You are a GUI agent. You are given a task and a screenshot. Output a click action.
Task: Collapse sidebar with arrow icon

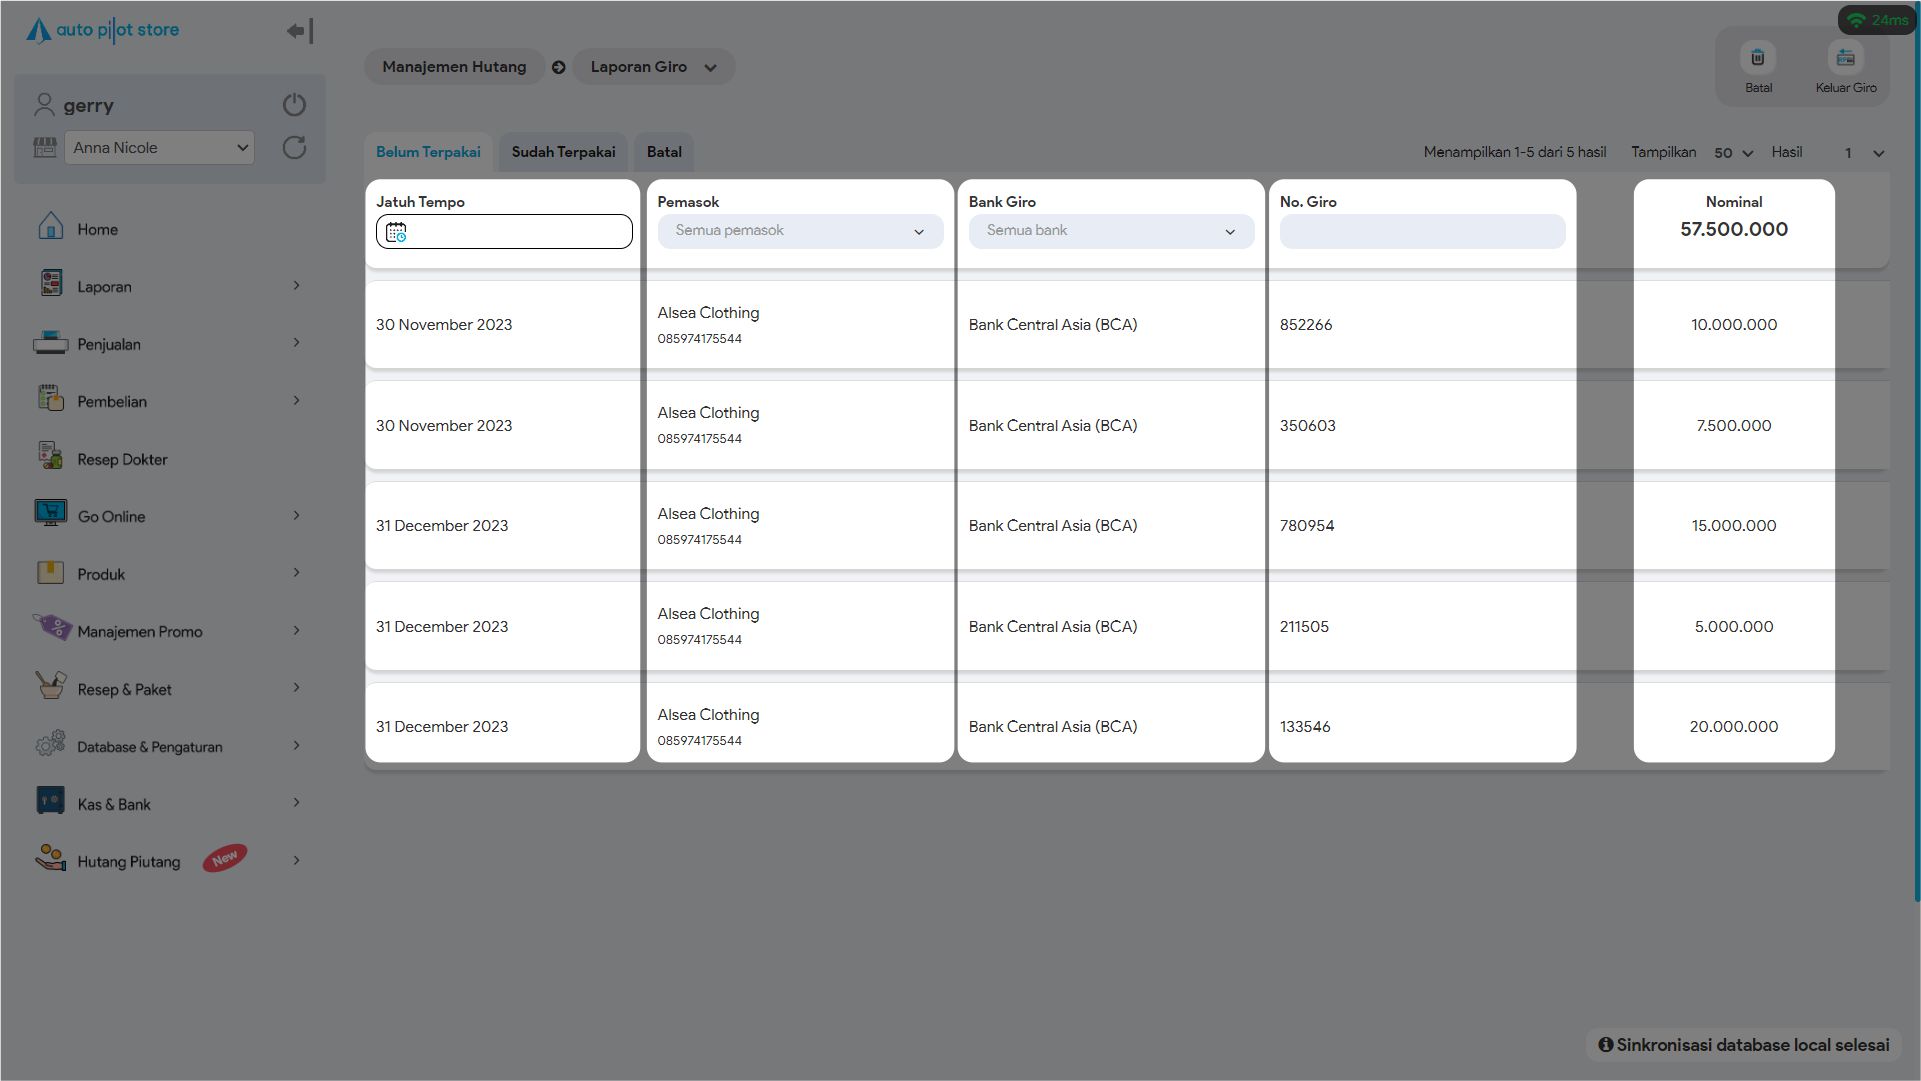coord(299,31)
